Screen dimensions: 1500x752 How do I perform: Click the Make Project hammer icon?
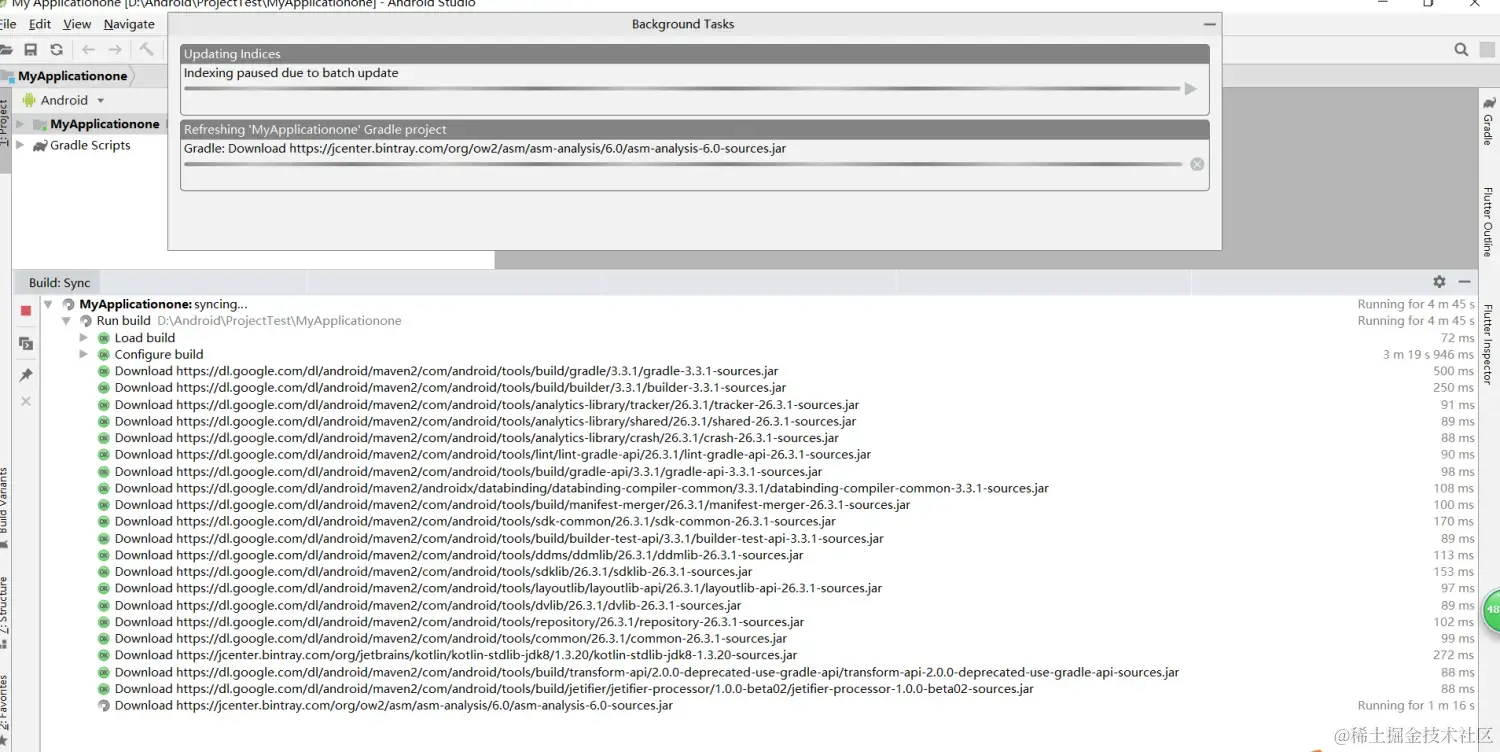coord(147,49)
